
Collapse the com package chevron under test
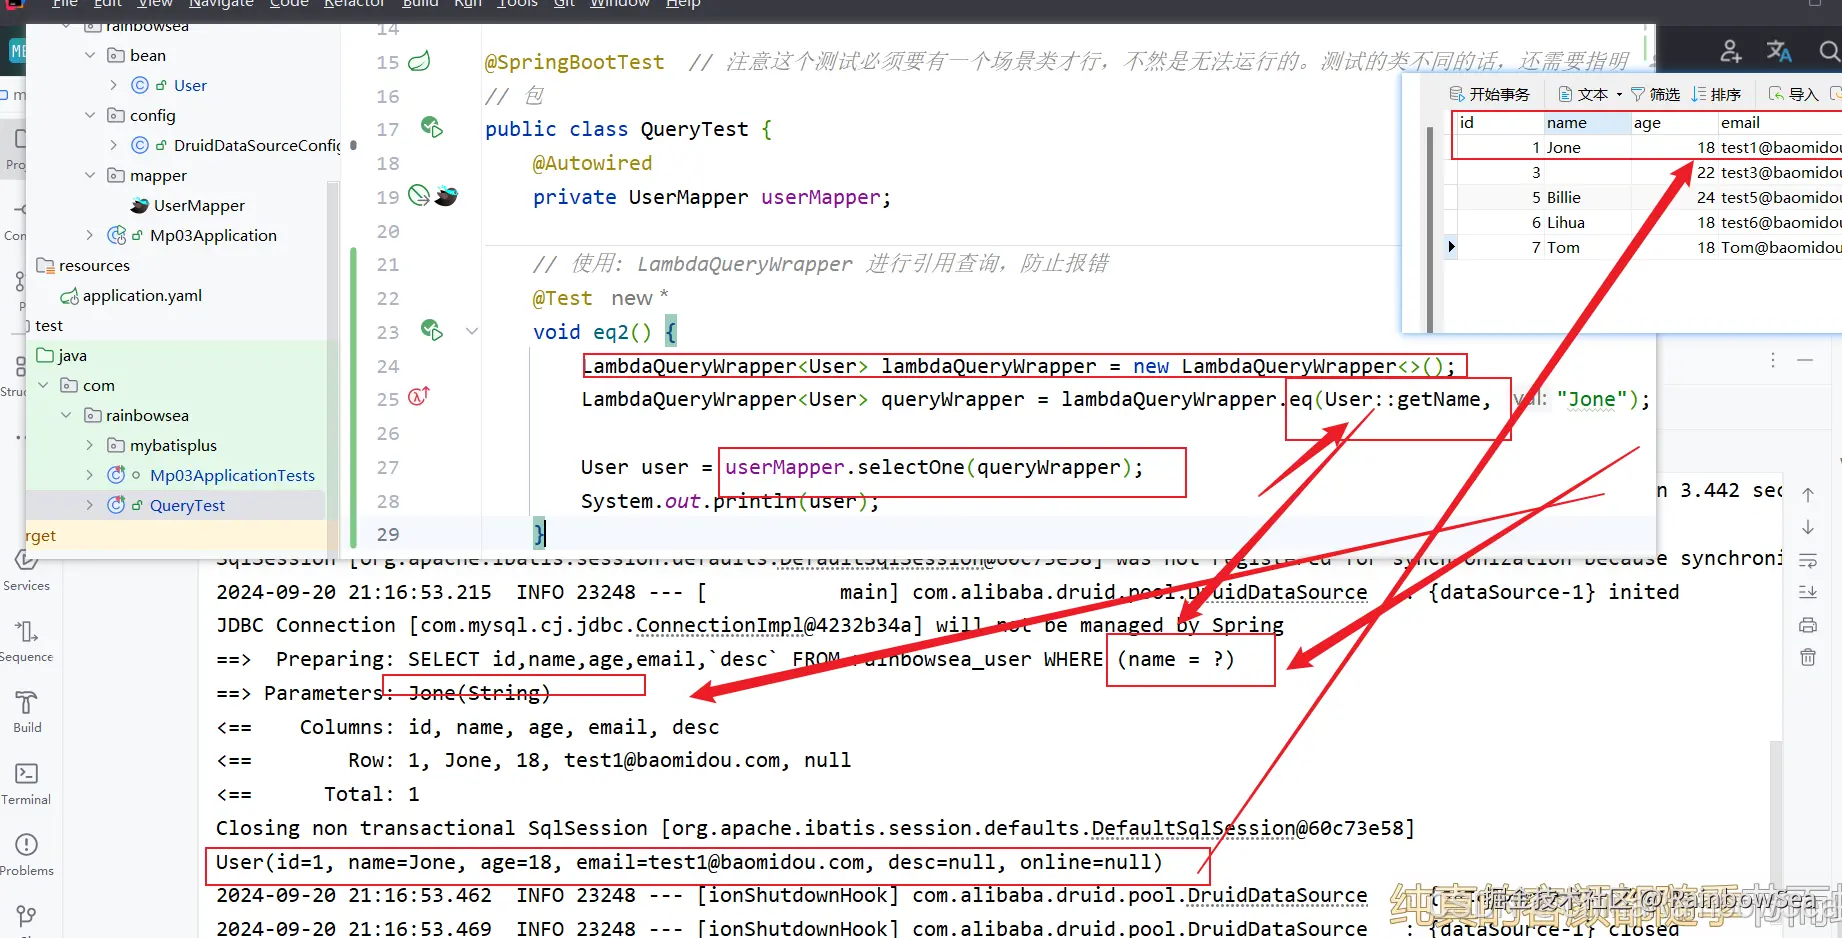pos(43,385)
